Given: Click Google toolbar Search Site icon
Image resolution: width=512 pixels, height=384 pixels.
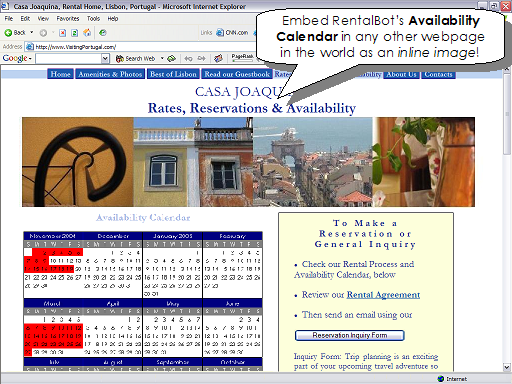Looking at the screenshot, I should pyautogui.click(x=171, y=59).
